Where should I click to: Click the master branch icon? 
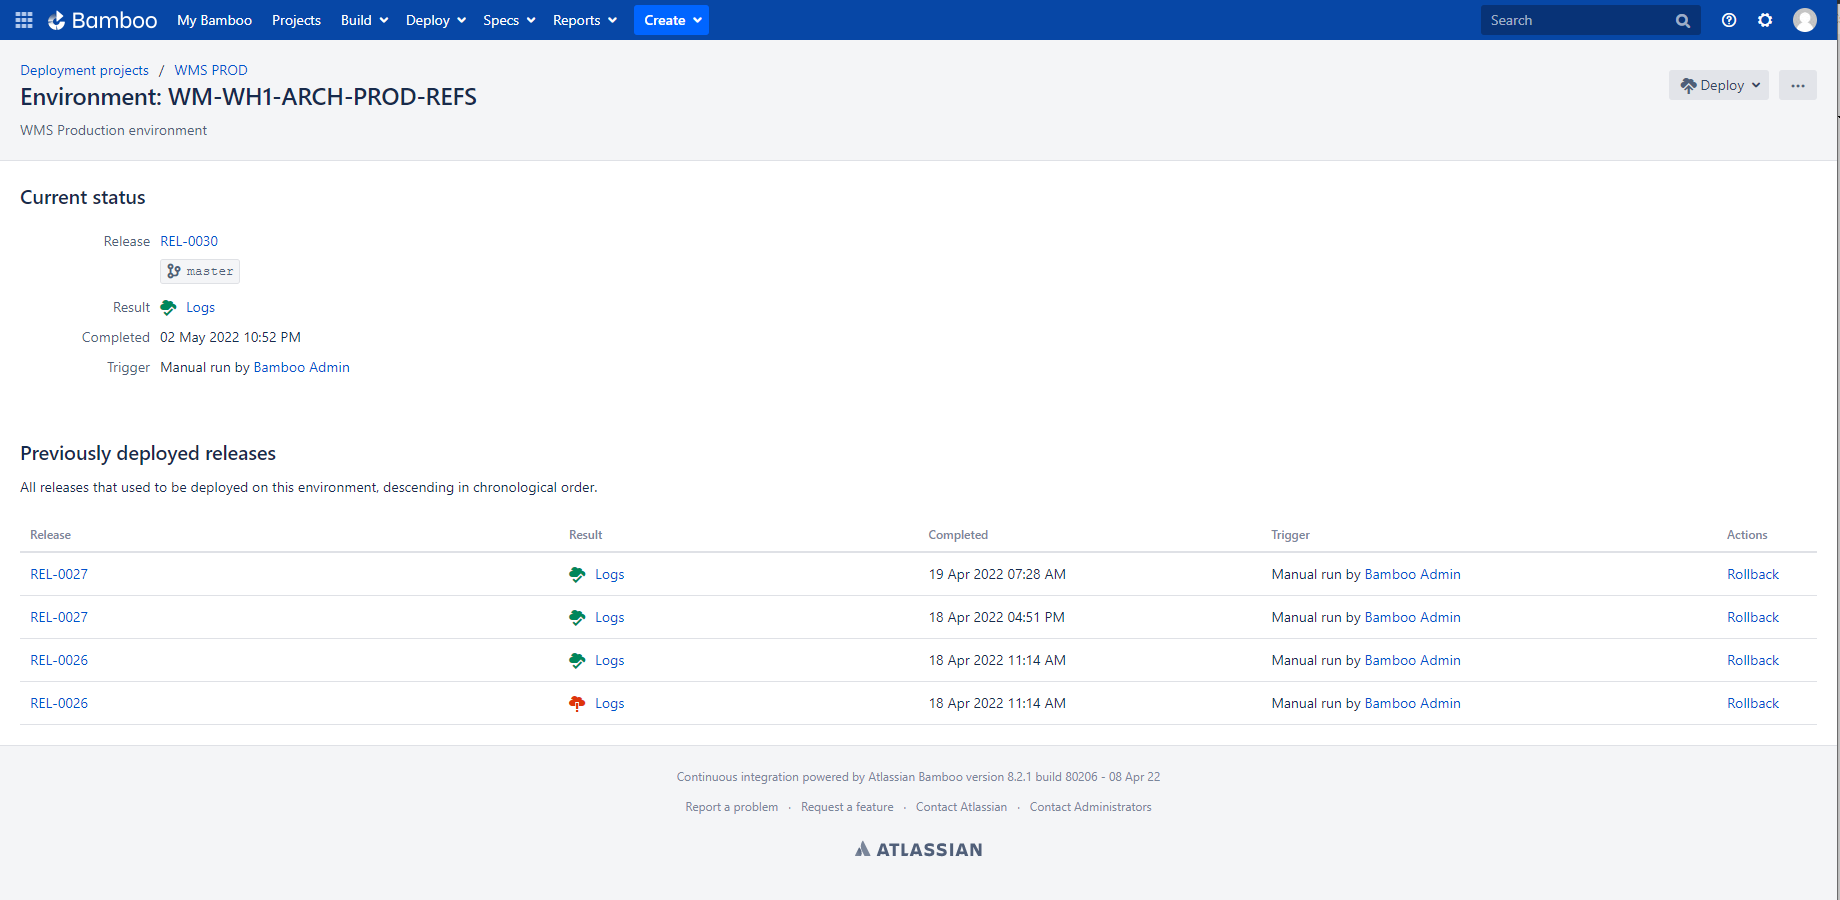pyautogui.click(x=174, y=271)
